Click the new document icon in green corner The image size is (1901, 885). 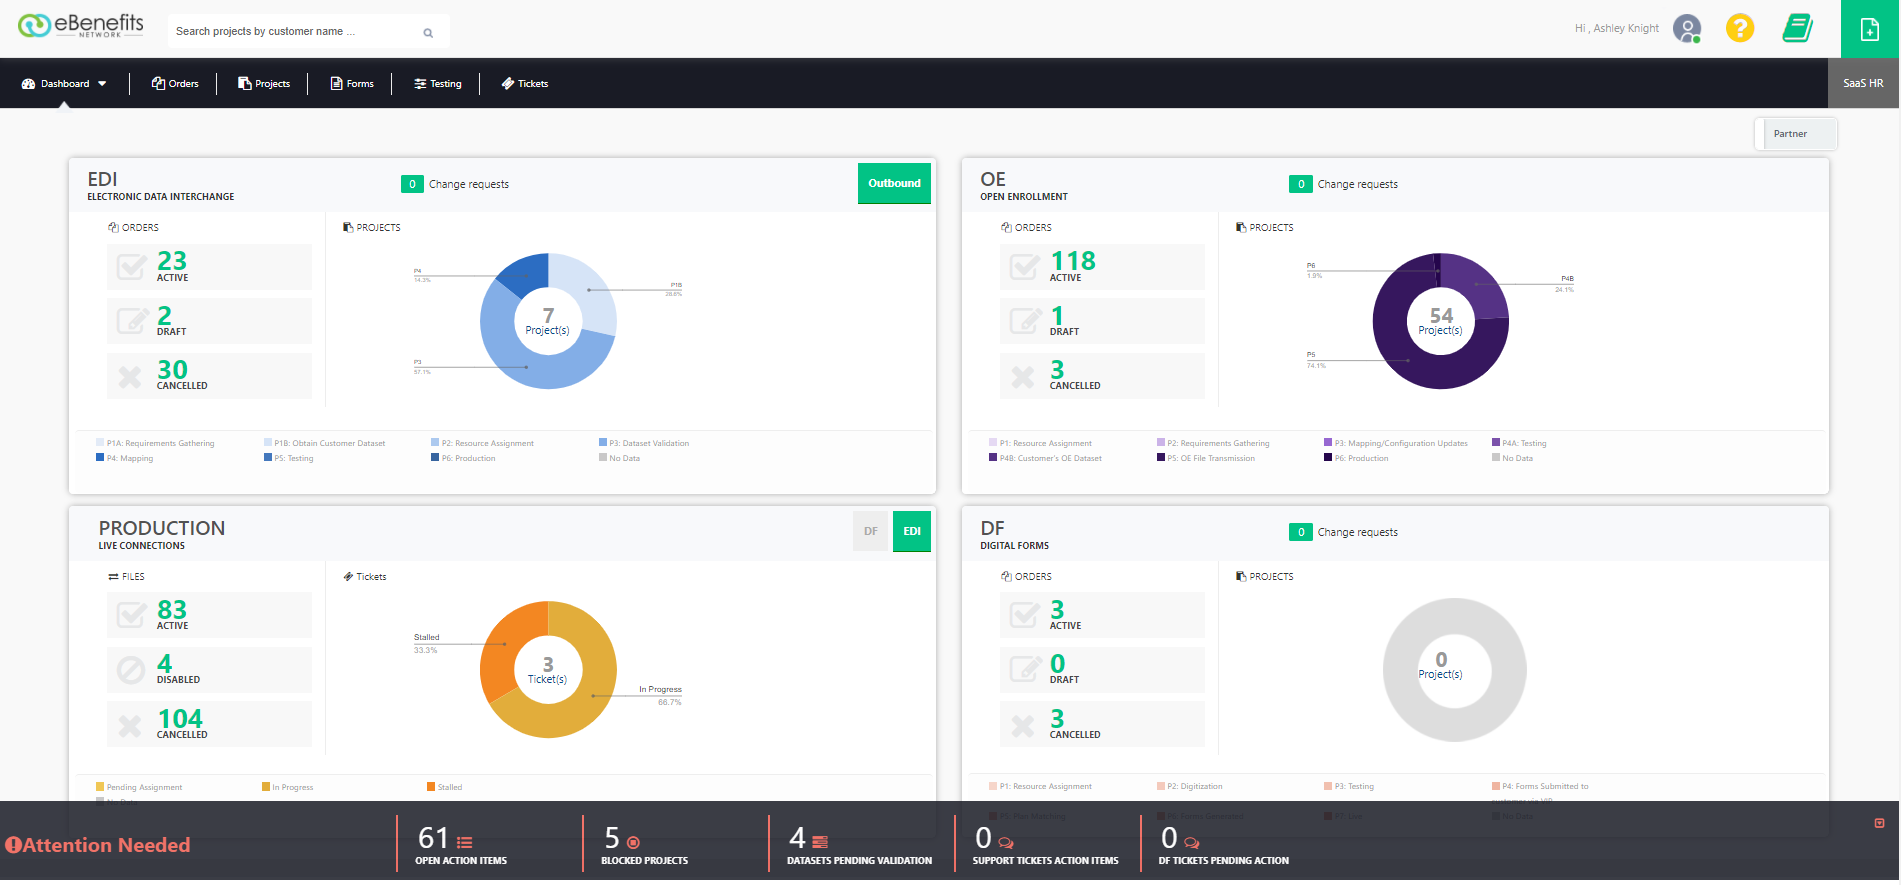coord(1870,29)
